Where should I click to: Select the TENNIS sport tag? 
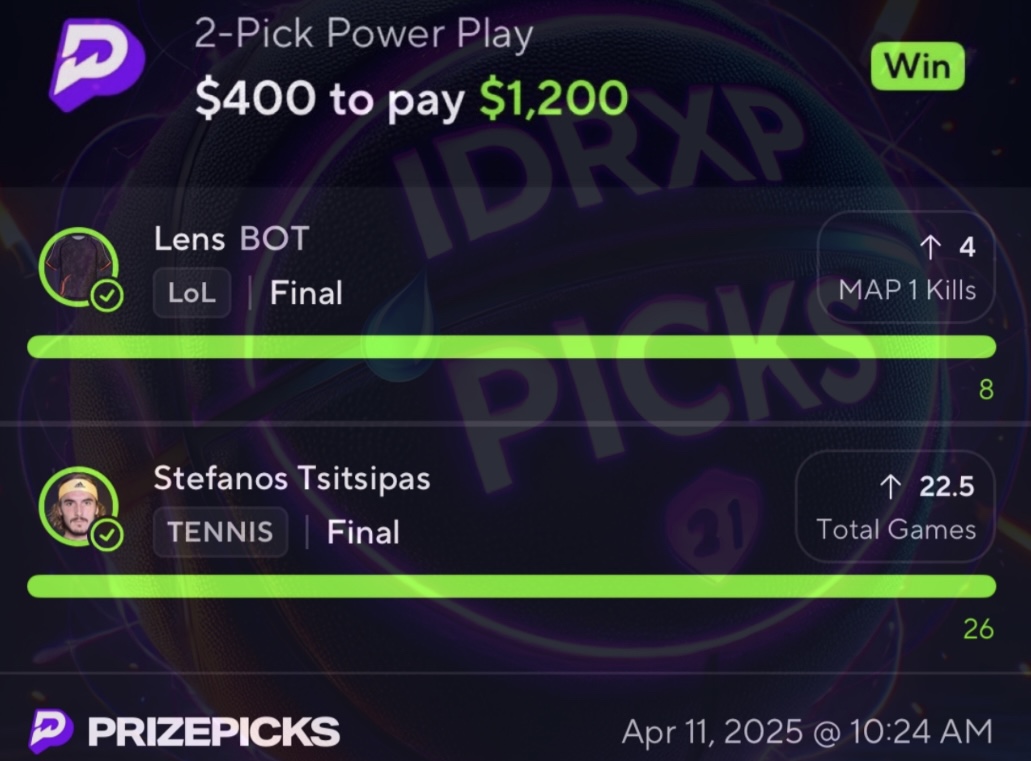[220, 532]
